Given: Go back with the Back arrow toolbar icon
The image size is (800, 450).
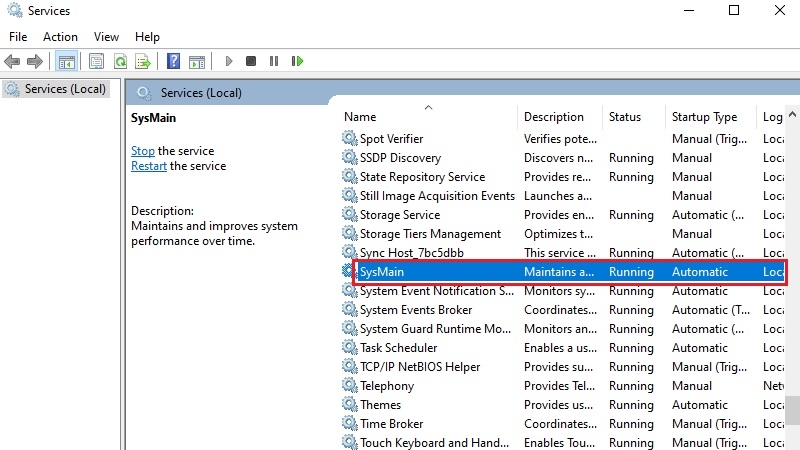Looking at the screenshot, I should click(x=12, y=62).
